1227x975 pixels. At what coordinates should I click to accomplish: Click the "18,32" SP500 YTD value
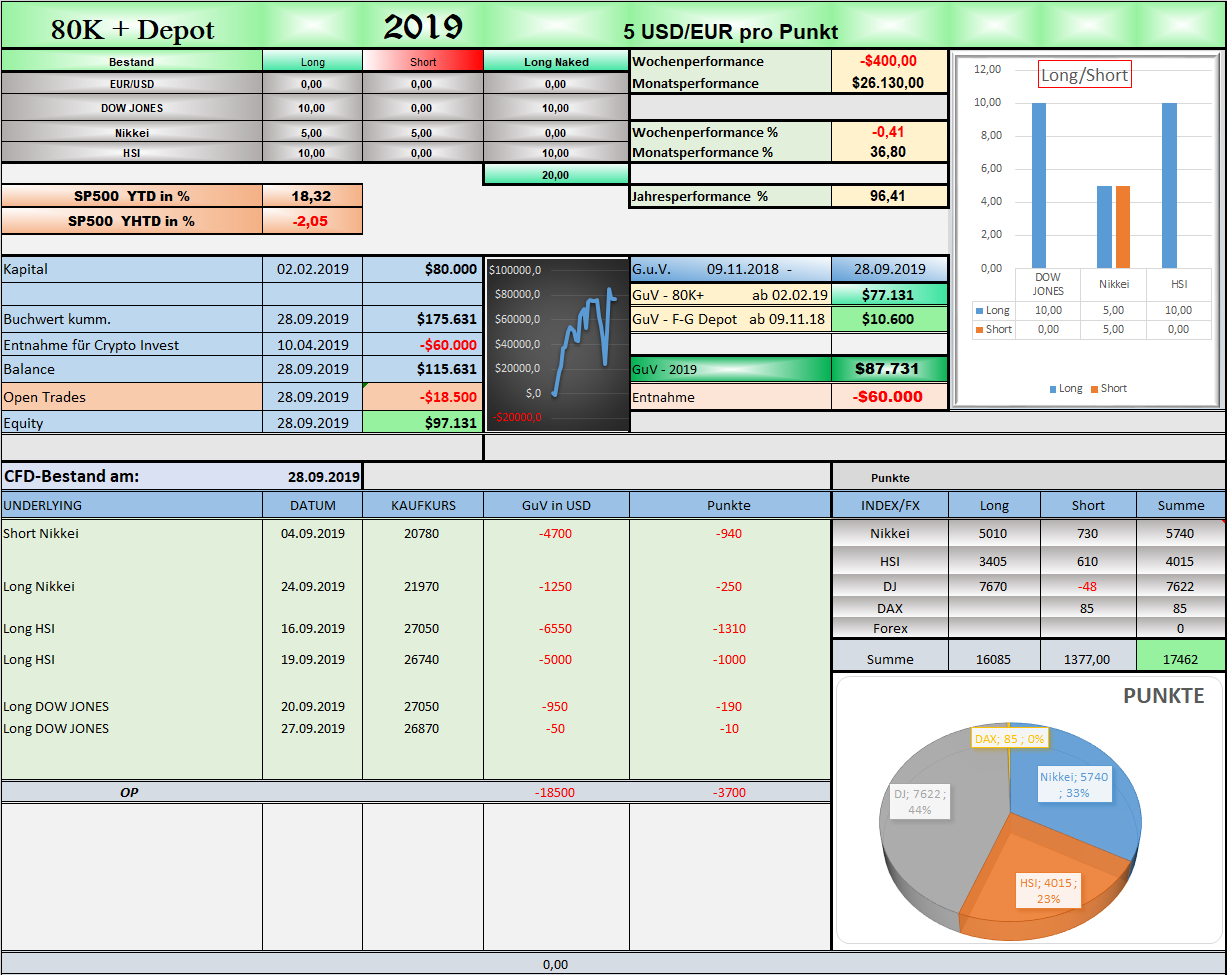click(x=312, y=196)
